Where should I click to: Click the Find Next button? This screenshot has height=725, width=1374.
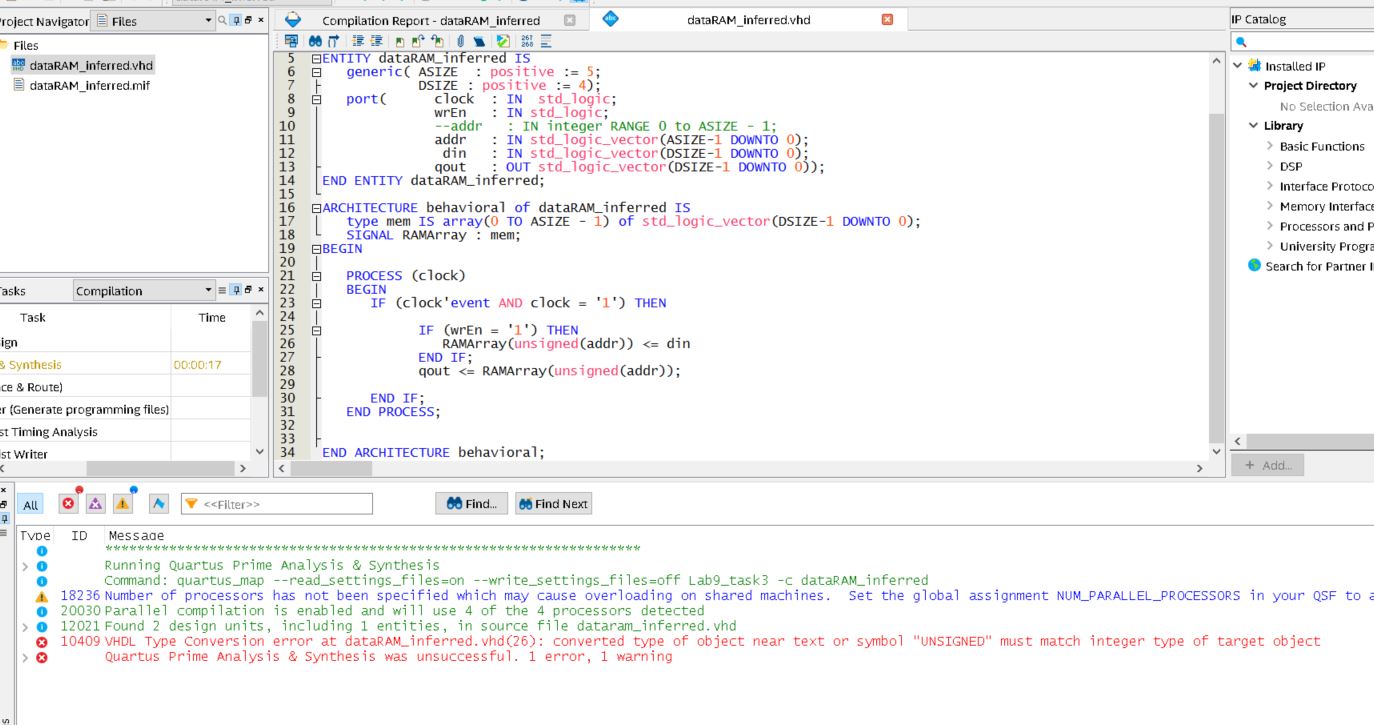[x=553, y=503]
